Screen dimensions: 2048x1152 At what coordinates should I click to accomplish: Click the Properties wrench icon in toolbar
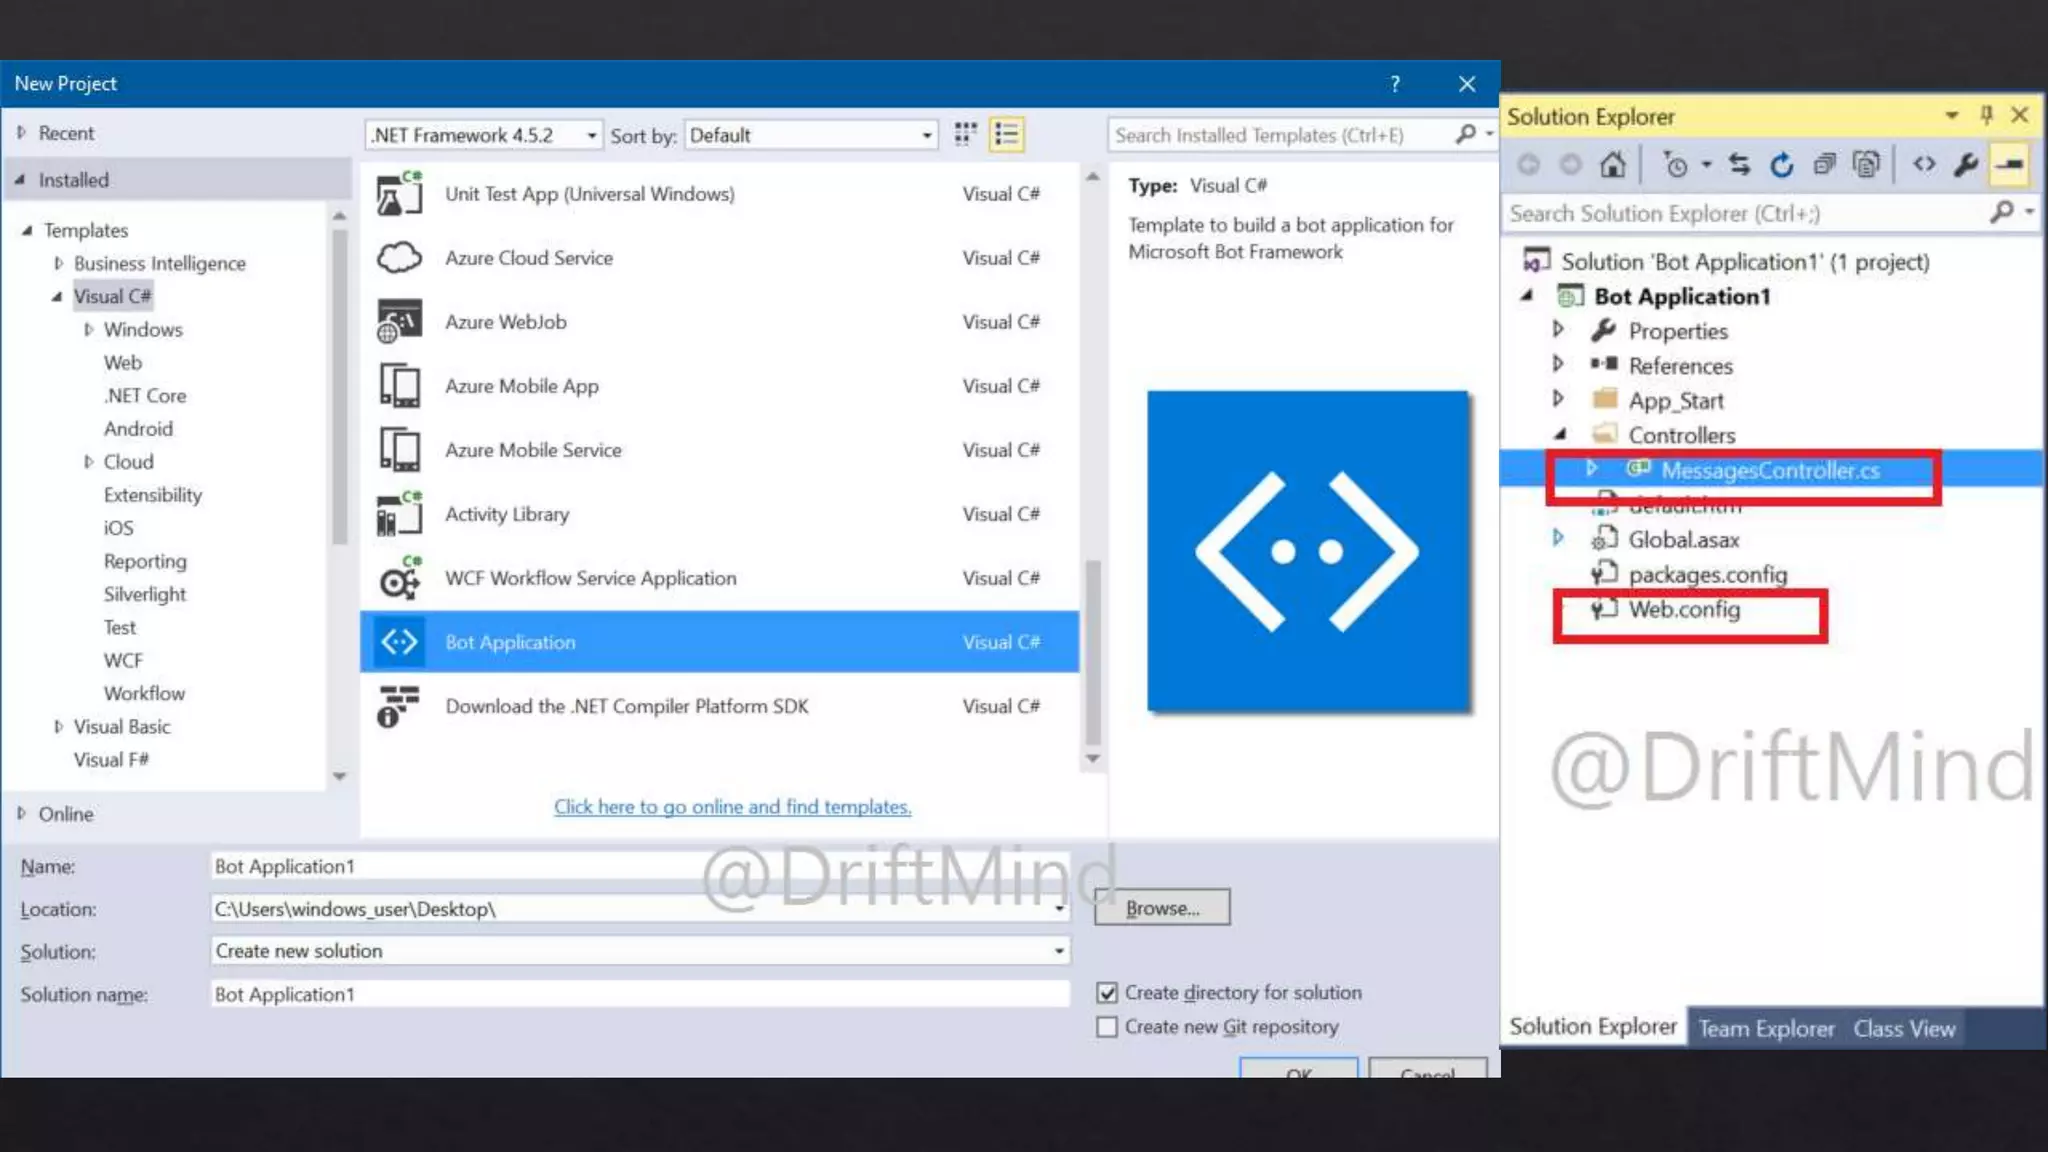pyautogui.click(x=1966, y=165)
